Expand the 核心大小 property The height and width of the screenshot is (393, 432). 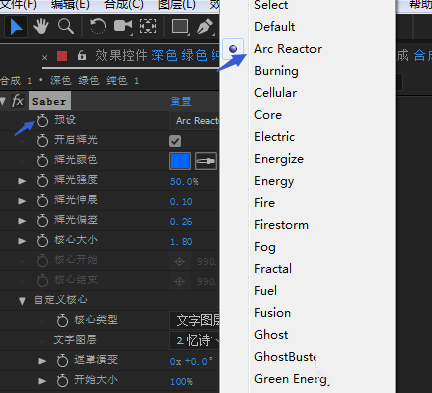[x=22, y=241]
